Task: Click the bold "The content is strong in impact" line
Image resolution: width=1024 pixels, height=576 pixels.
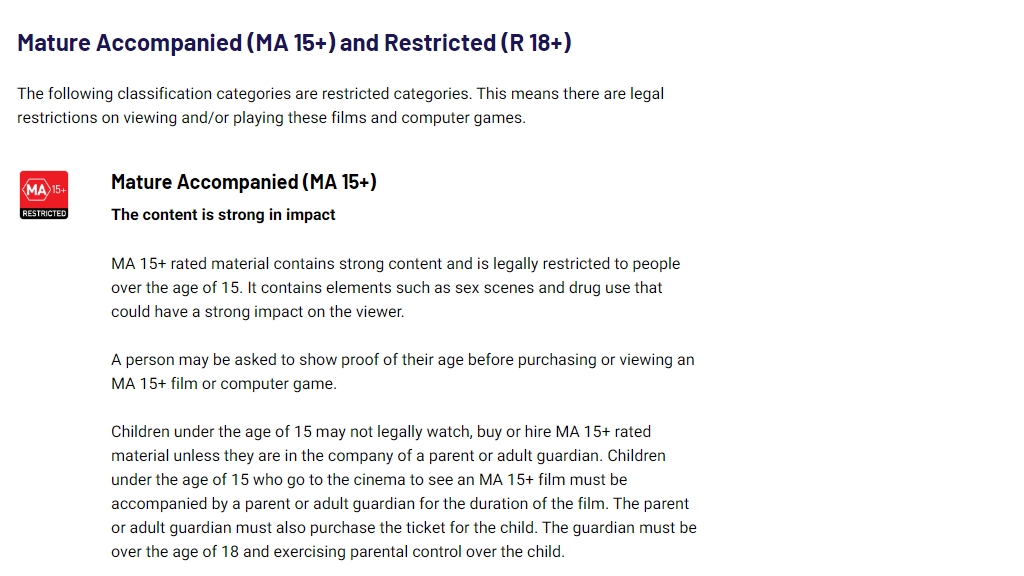Action: 223,215
